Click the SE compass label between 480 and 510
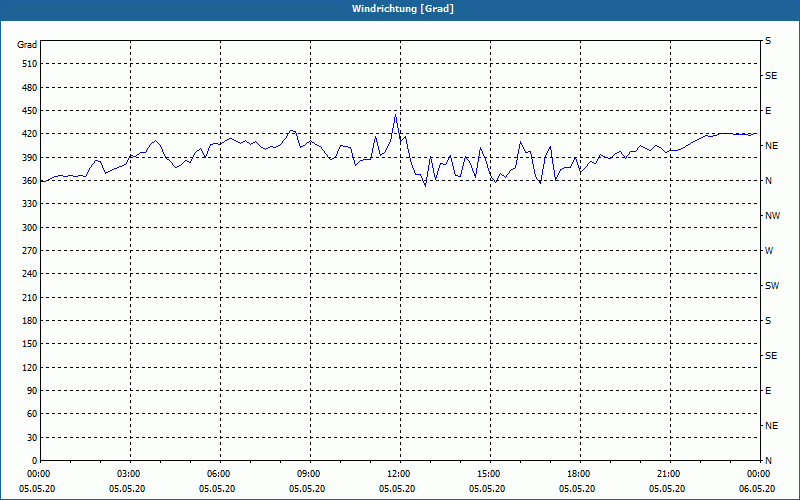800x500 pixels. [x=771, y=76]
